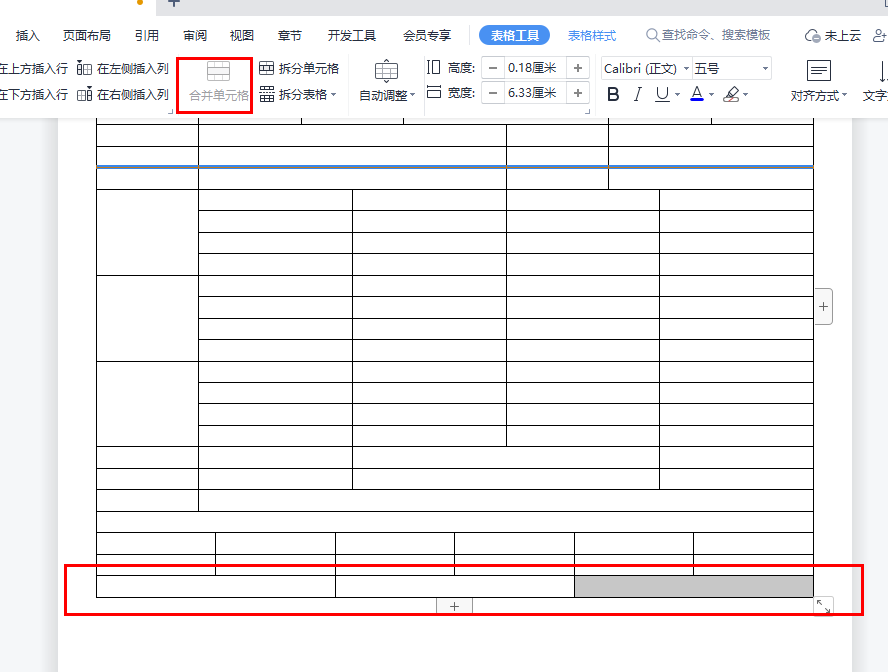Expand underline style options arrow
888x672 pixels.
[x=677, y=95]
